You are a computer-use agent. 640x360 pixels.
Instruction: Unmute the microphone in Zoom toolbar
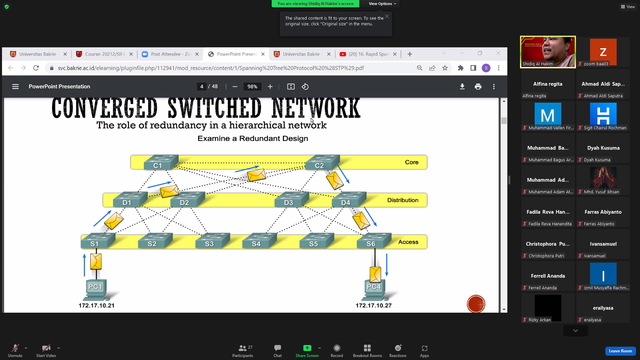pyautogui.click(x=15, y=350)
